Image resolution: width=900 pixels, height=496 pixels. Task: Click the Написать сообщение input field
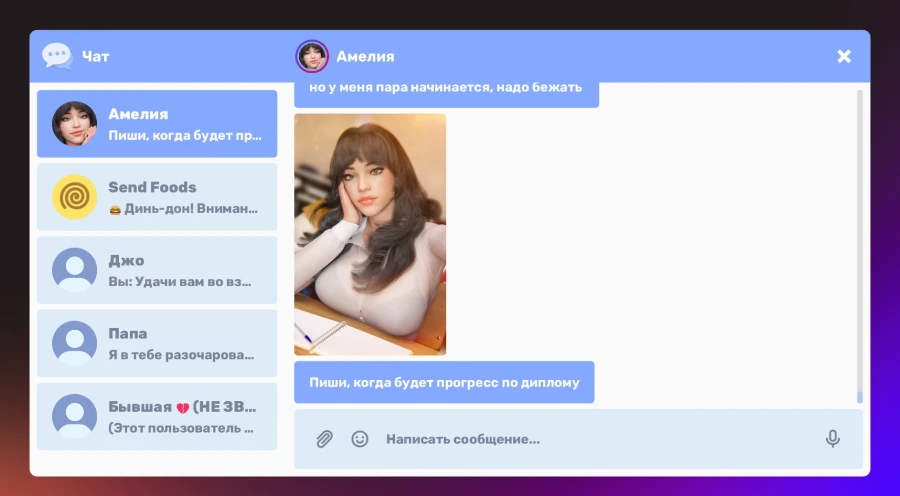tap(590, 439)
